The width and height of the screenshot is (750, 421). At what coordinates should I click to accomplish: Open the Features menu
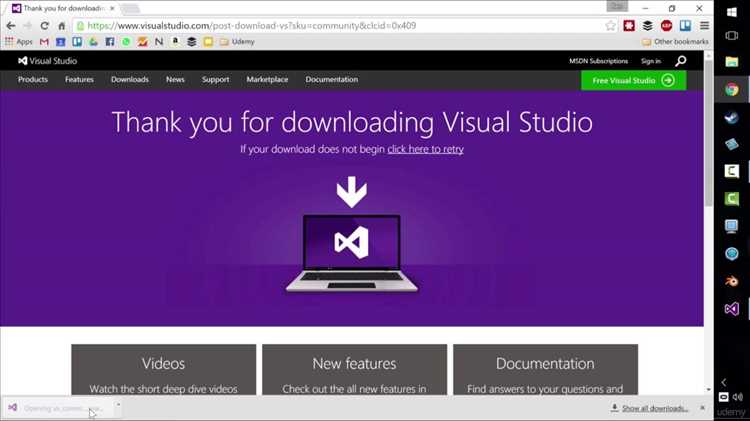click(x=79, y=79)
